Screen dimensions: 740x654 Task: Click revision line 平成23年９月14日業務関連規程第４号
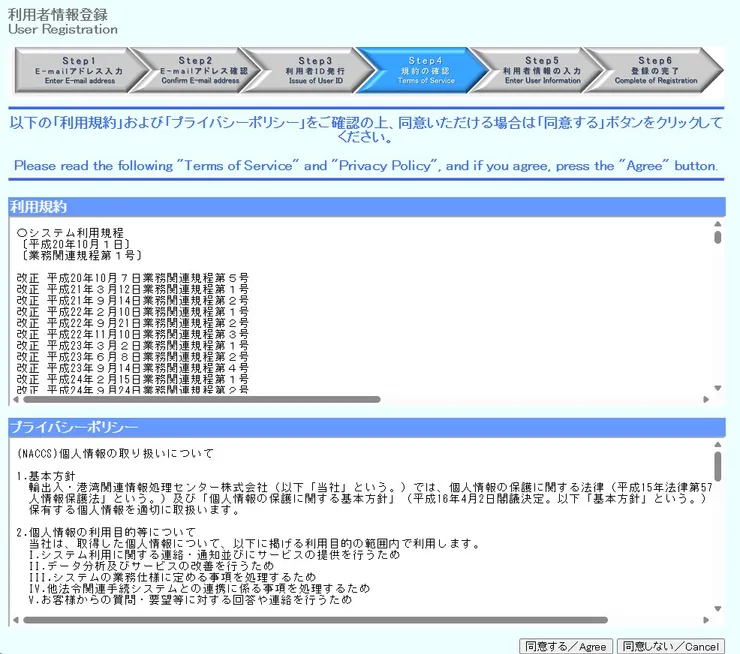point(148,368)
